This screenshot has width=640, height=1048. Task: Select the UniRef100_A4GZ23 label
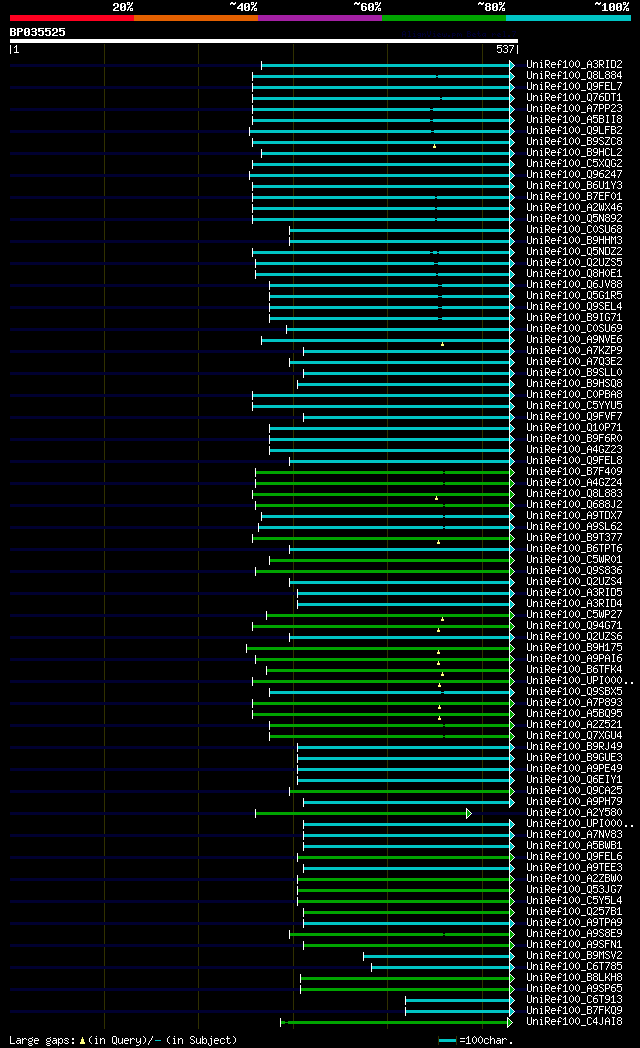point(574,450)
